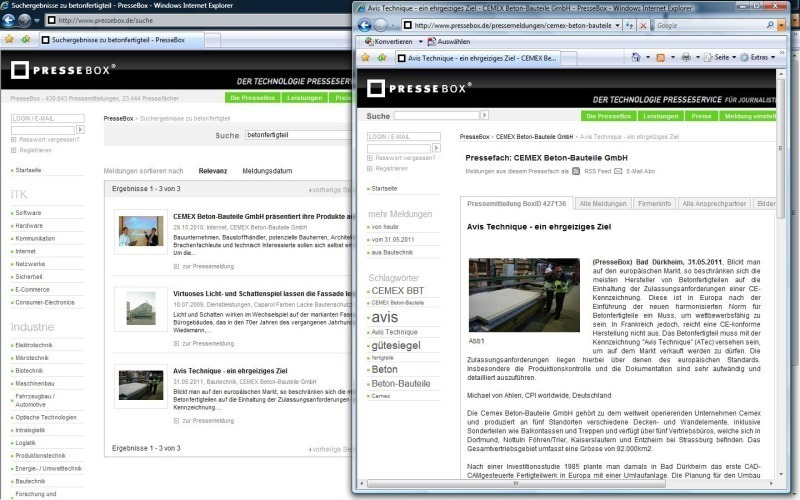Go back in the front Avis Technique window
This screenshot has height=500, width=800.
(x=365, y=25)
